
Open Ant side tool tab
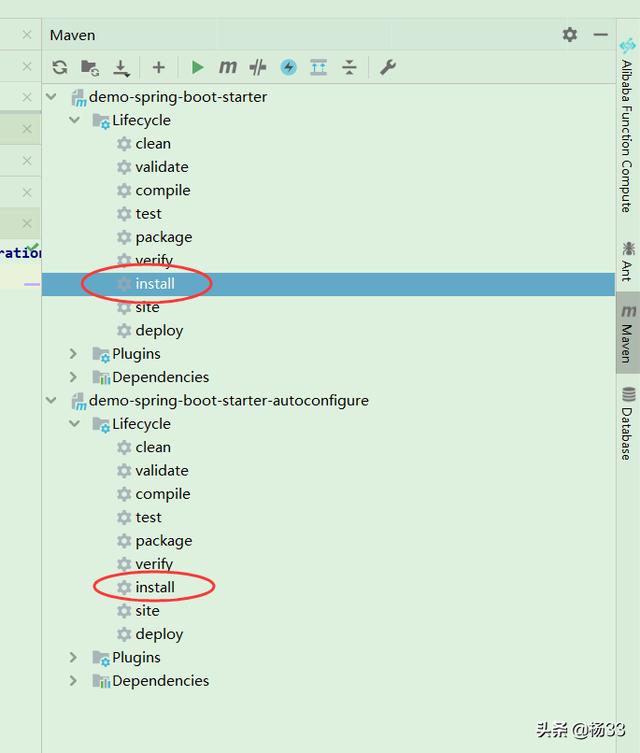coord(627,262)
